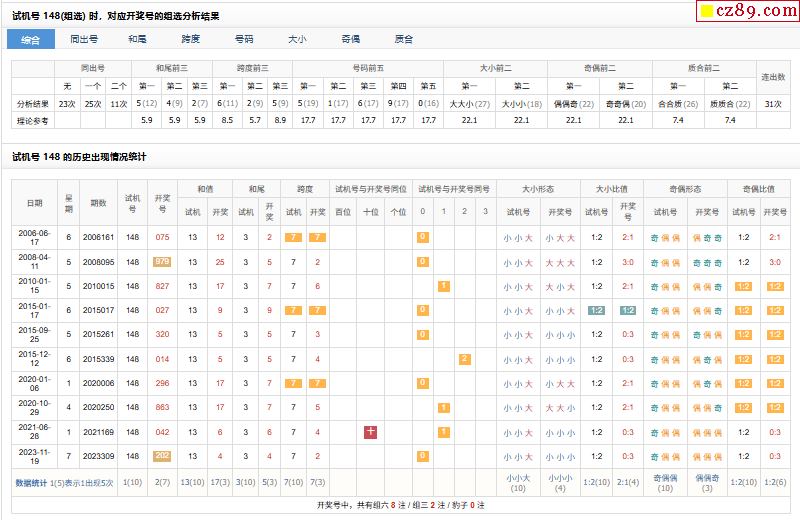This screenshot has width=800, height=520.
Task: Open the 同出号 tab
Action: pos(84,39)
